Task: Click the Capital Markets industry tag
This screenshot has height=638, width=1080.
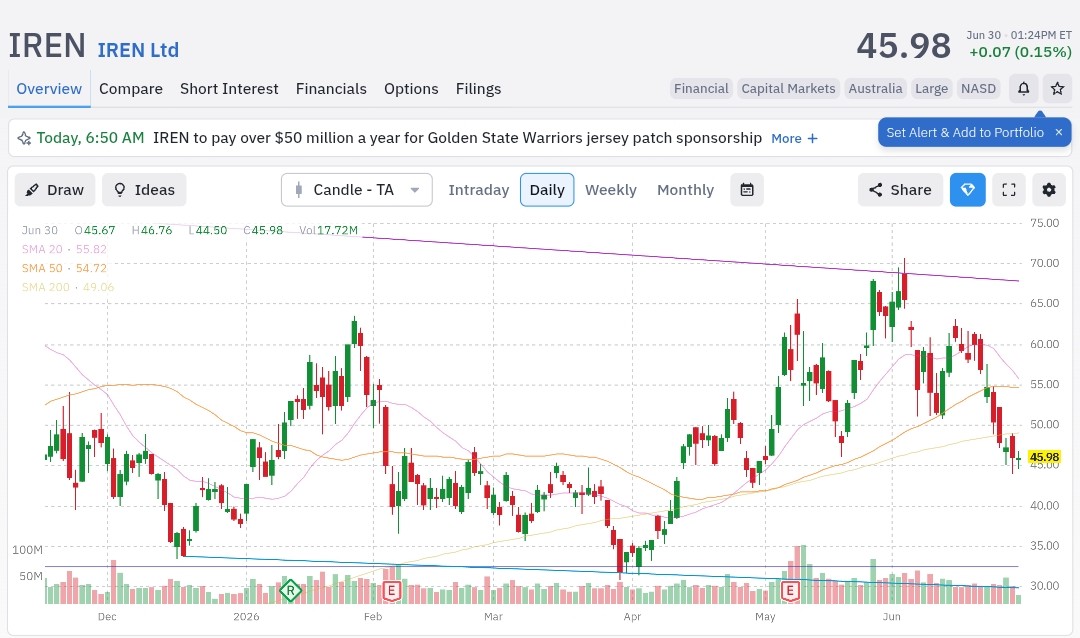Action: [x=789, y=89]
